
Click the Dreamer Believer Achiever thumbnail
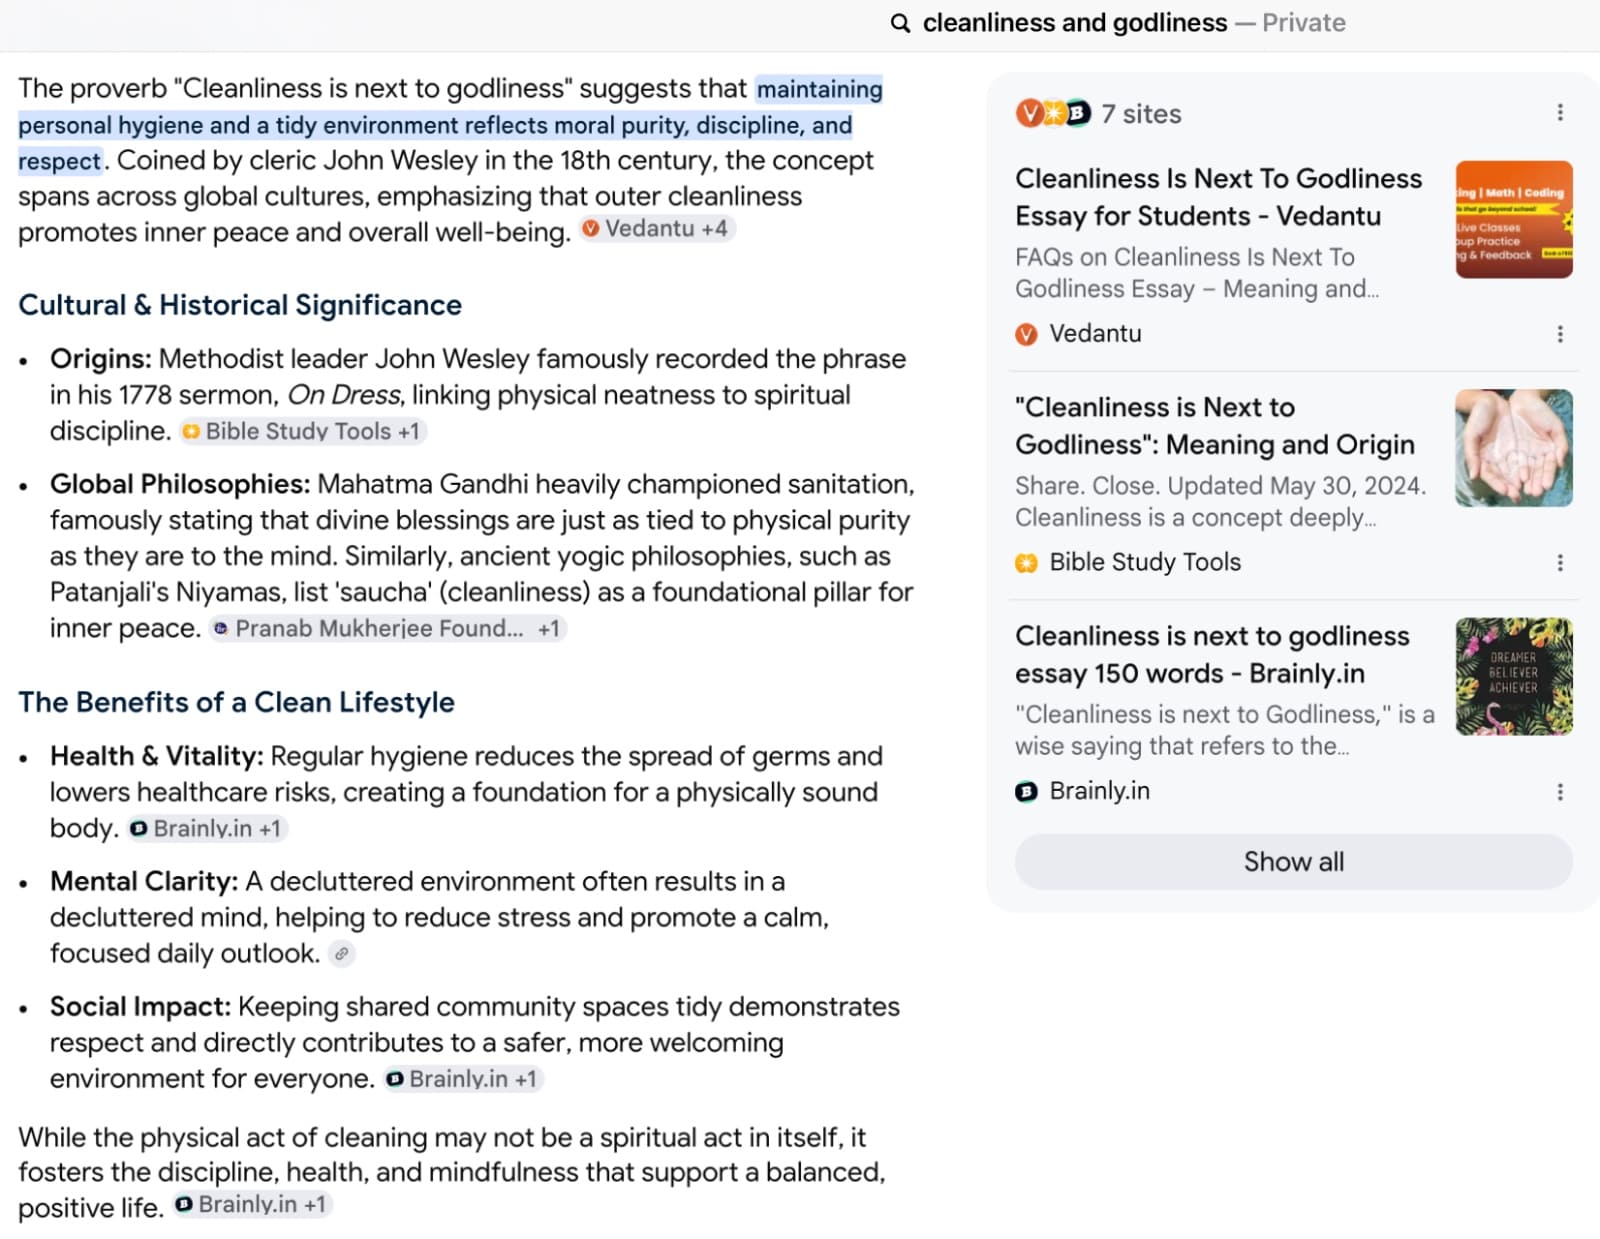pyautogui.click(x=1513, y=677)
